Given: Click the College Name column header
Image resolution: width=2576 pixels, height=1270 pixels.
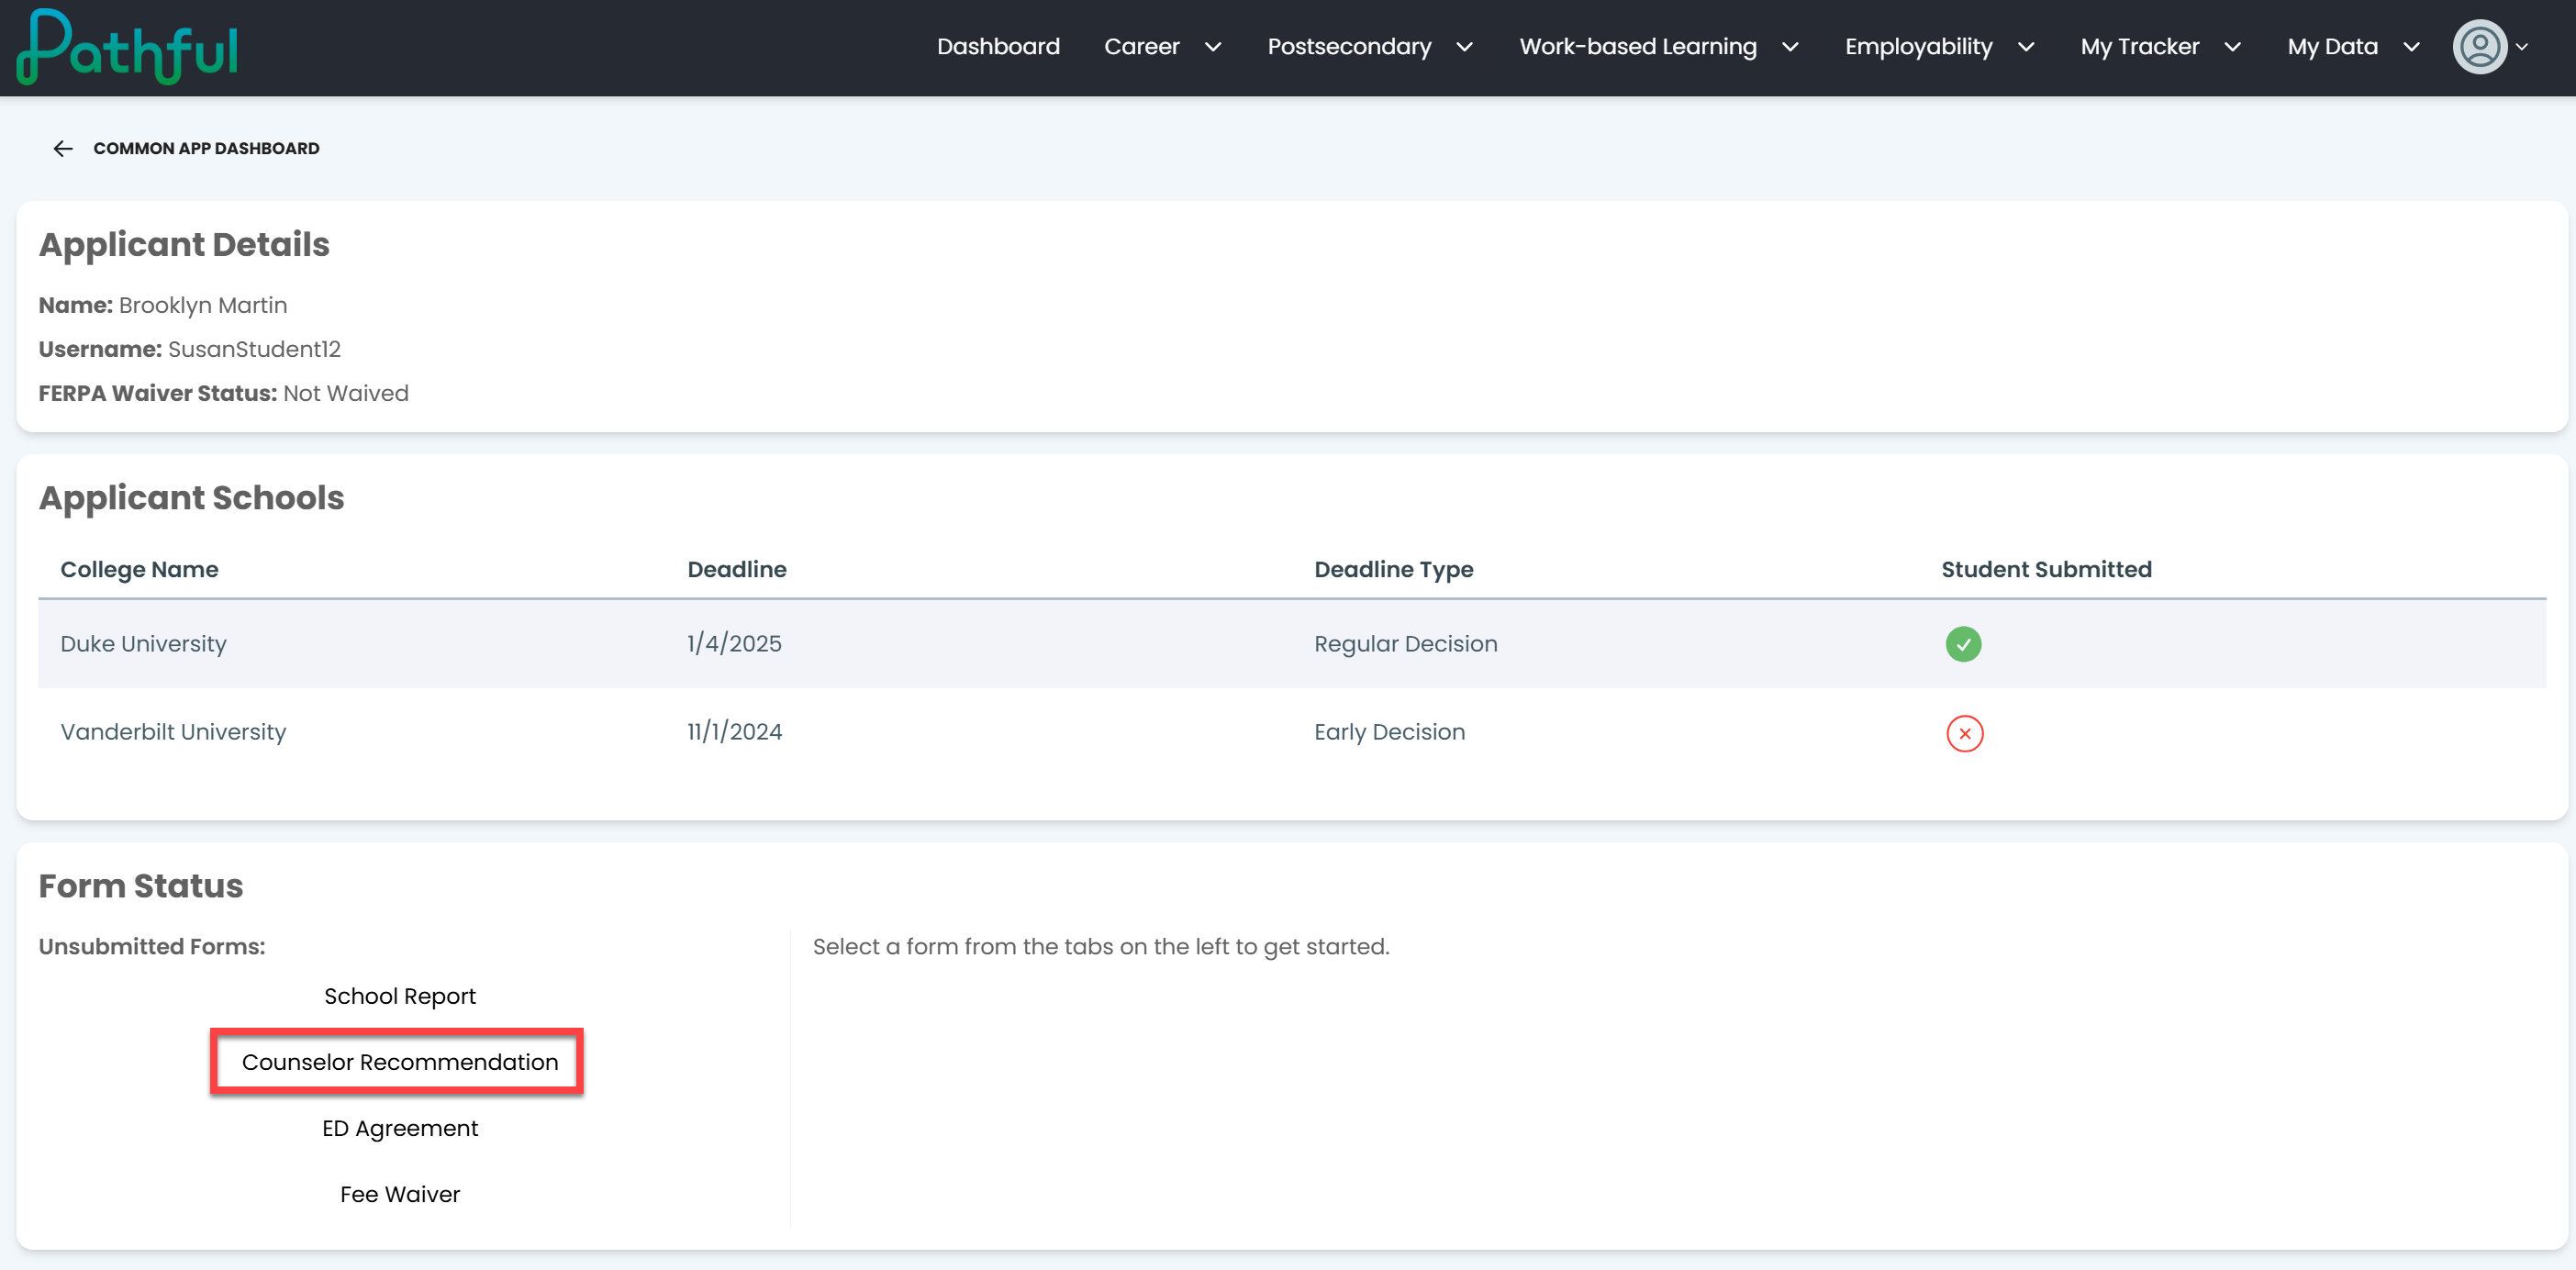Looking at the screenshot, I should pyautogui.click(x=139, y=569).
